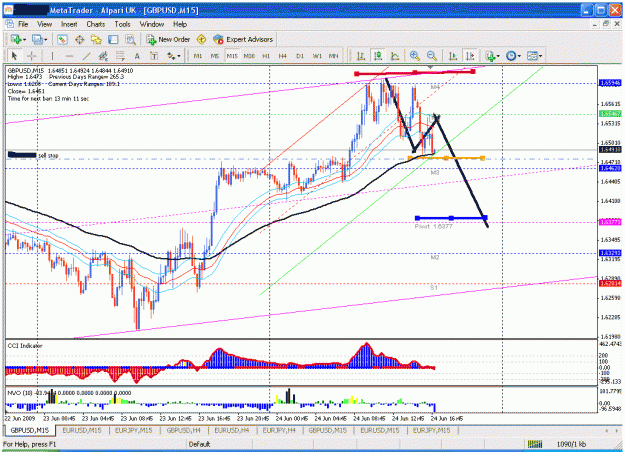
Task: Open the Periodicity clock dropdown
Action: [513, 56]
